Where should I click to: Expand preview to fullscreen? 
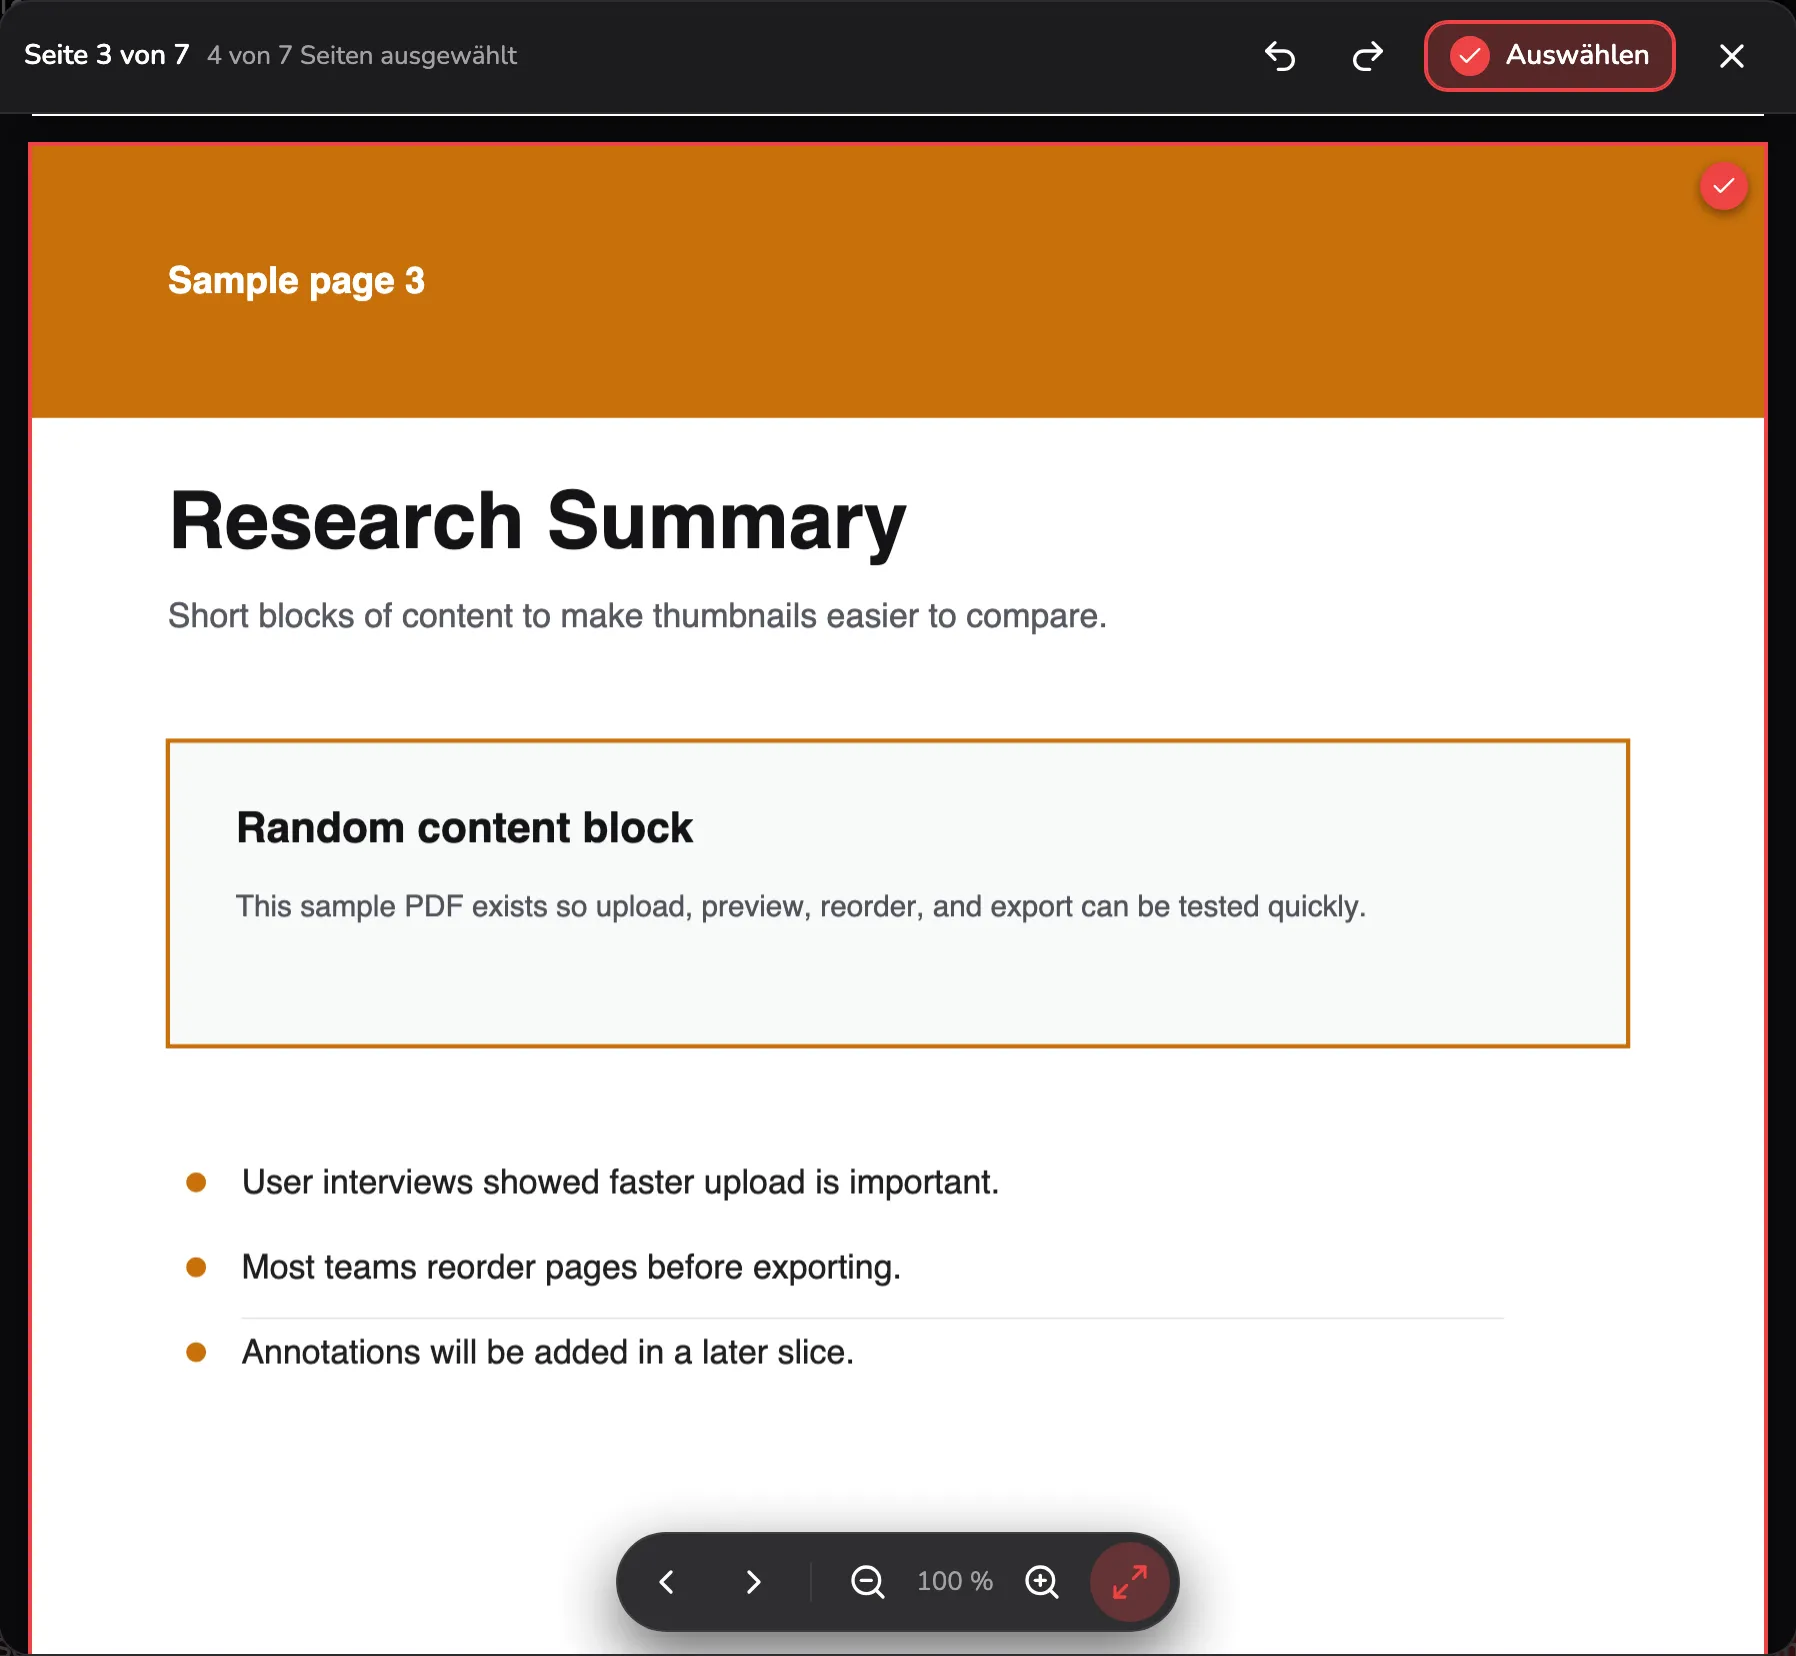point(1130,1581)
